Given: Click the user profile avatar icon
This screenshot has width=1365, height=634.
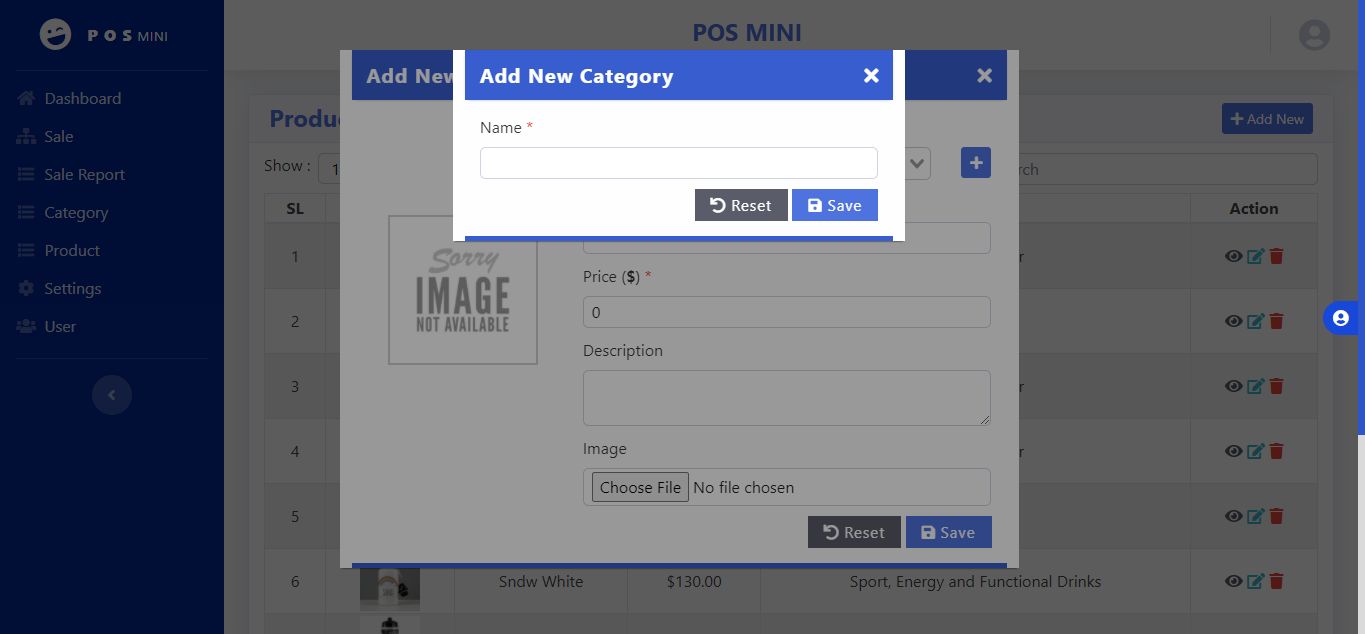Looking at the screenshot, I should [1314, 35].
